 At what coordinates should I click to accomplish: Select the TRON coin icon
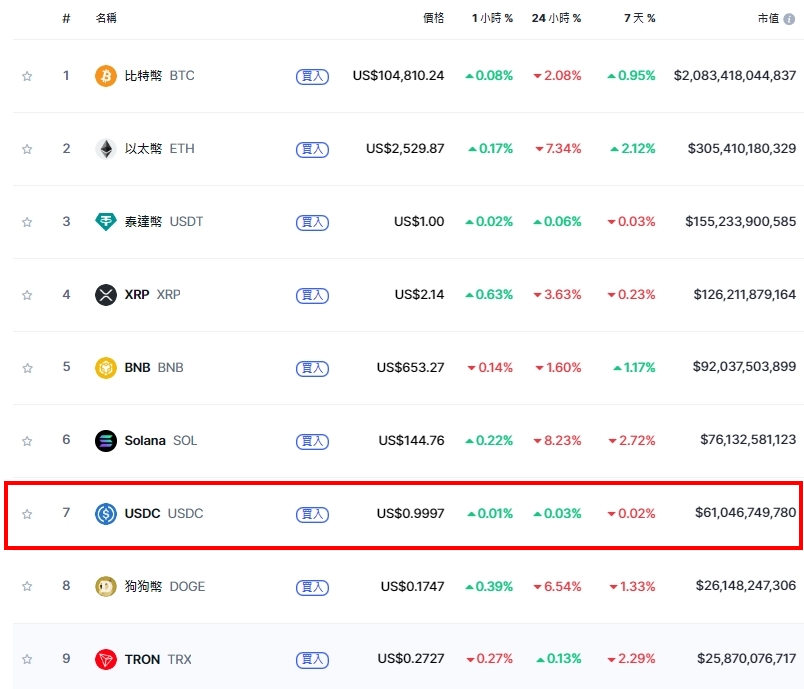(x=105, y=659)
